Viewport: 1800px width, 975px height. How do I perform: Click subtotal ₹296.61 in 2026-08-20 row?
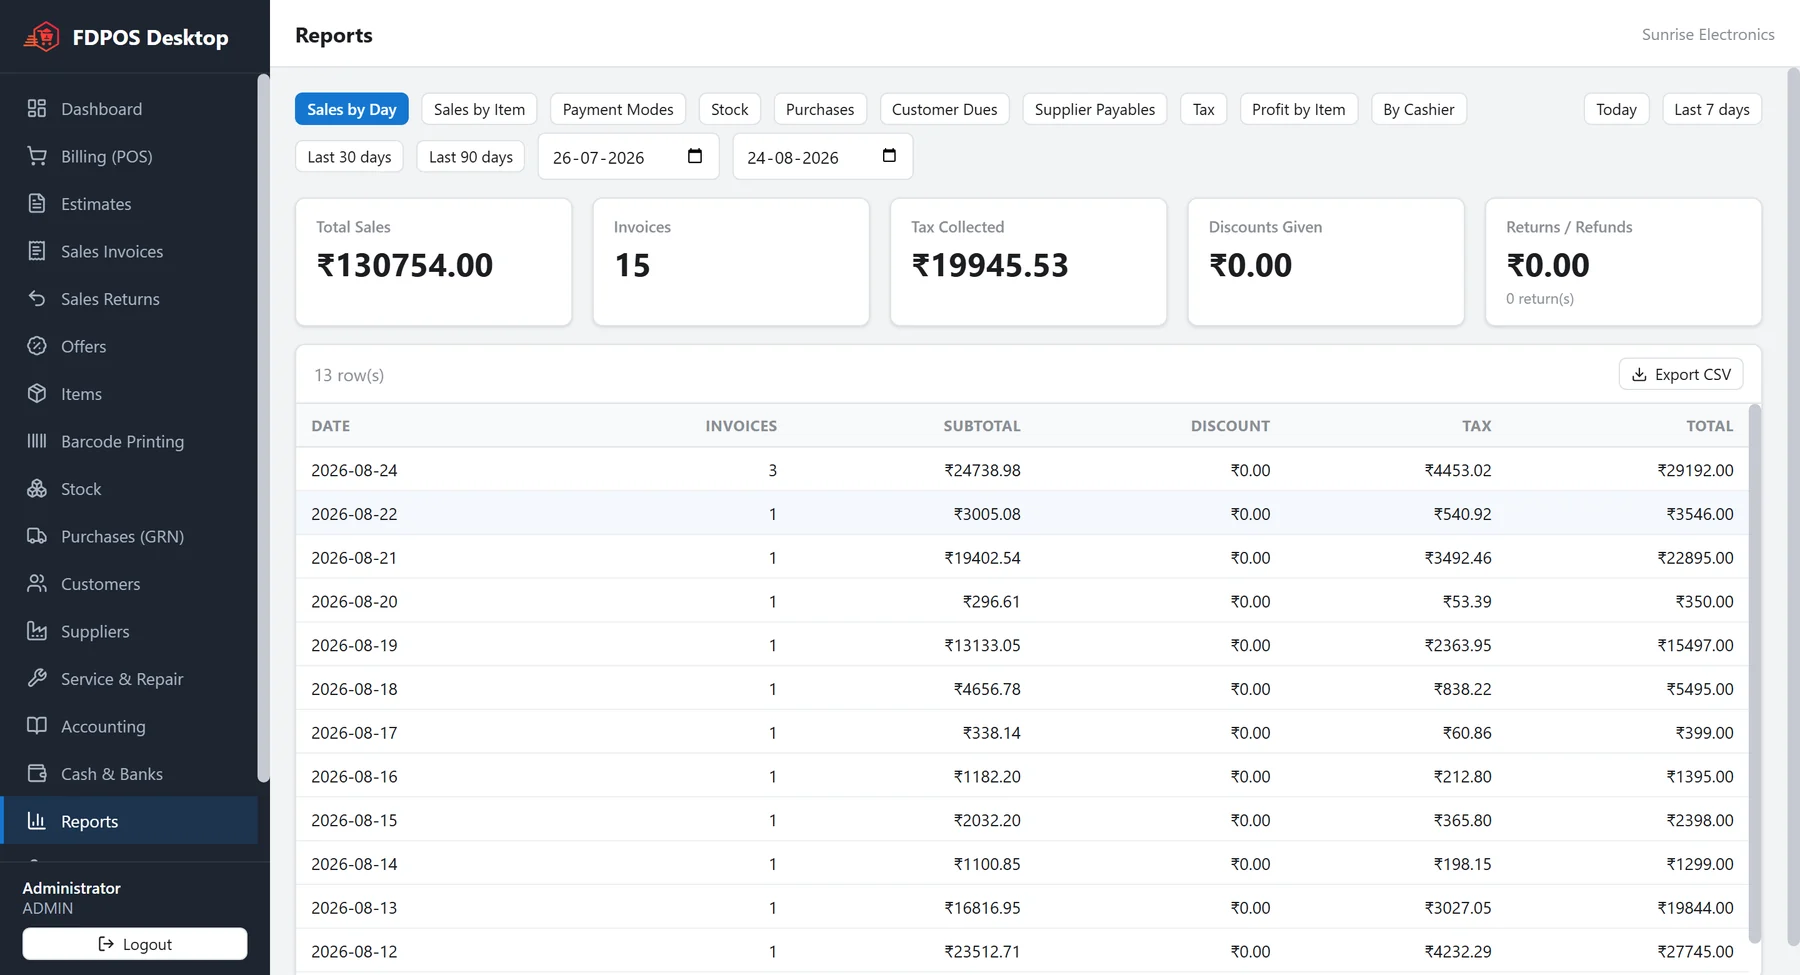pos(991,601)
